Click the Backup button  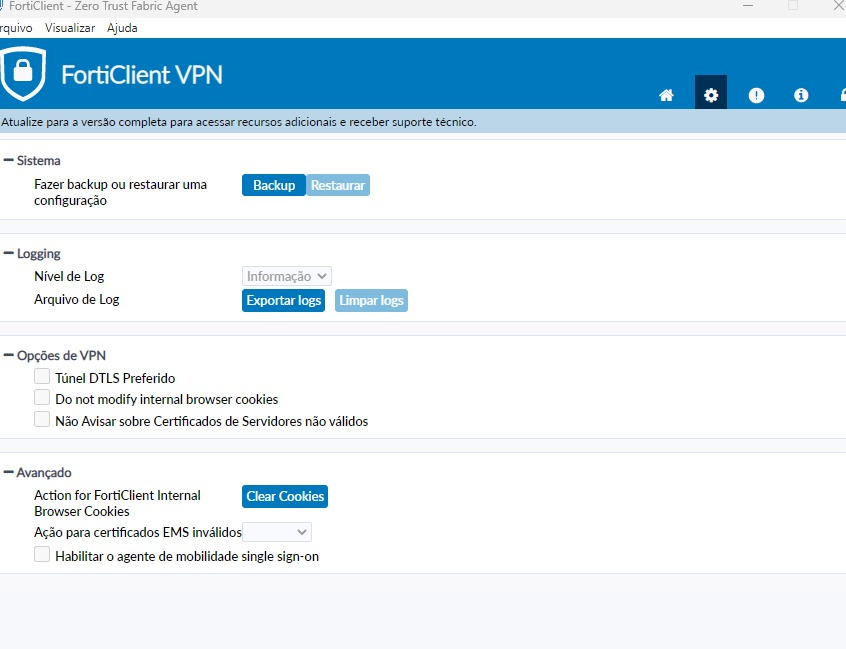point(274,185)
